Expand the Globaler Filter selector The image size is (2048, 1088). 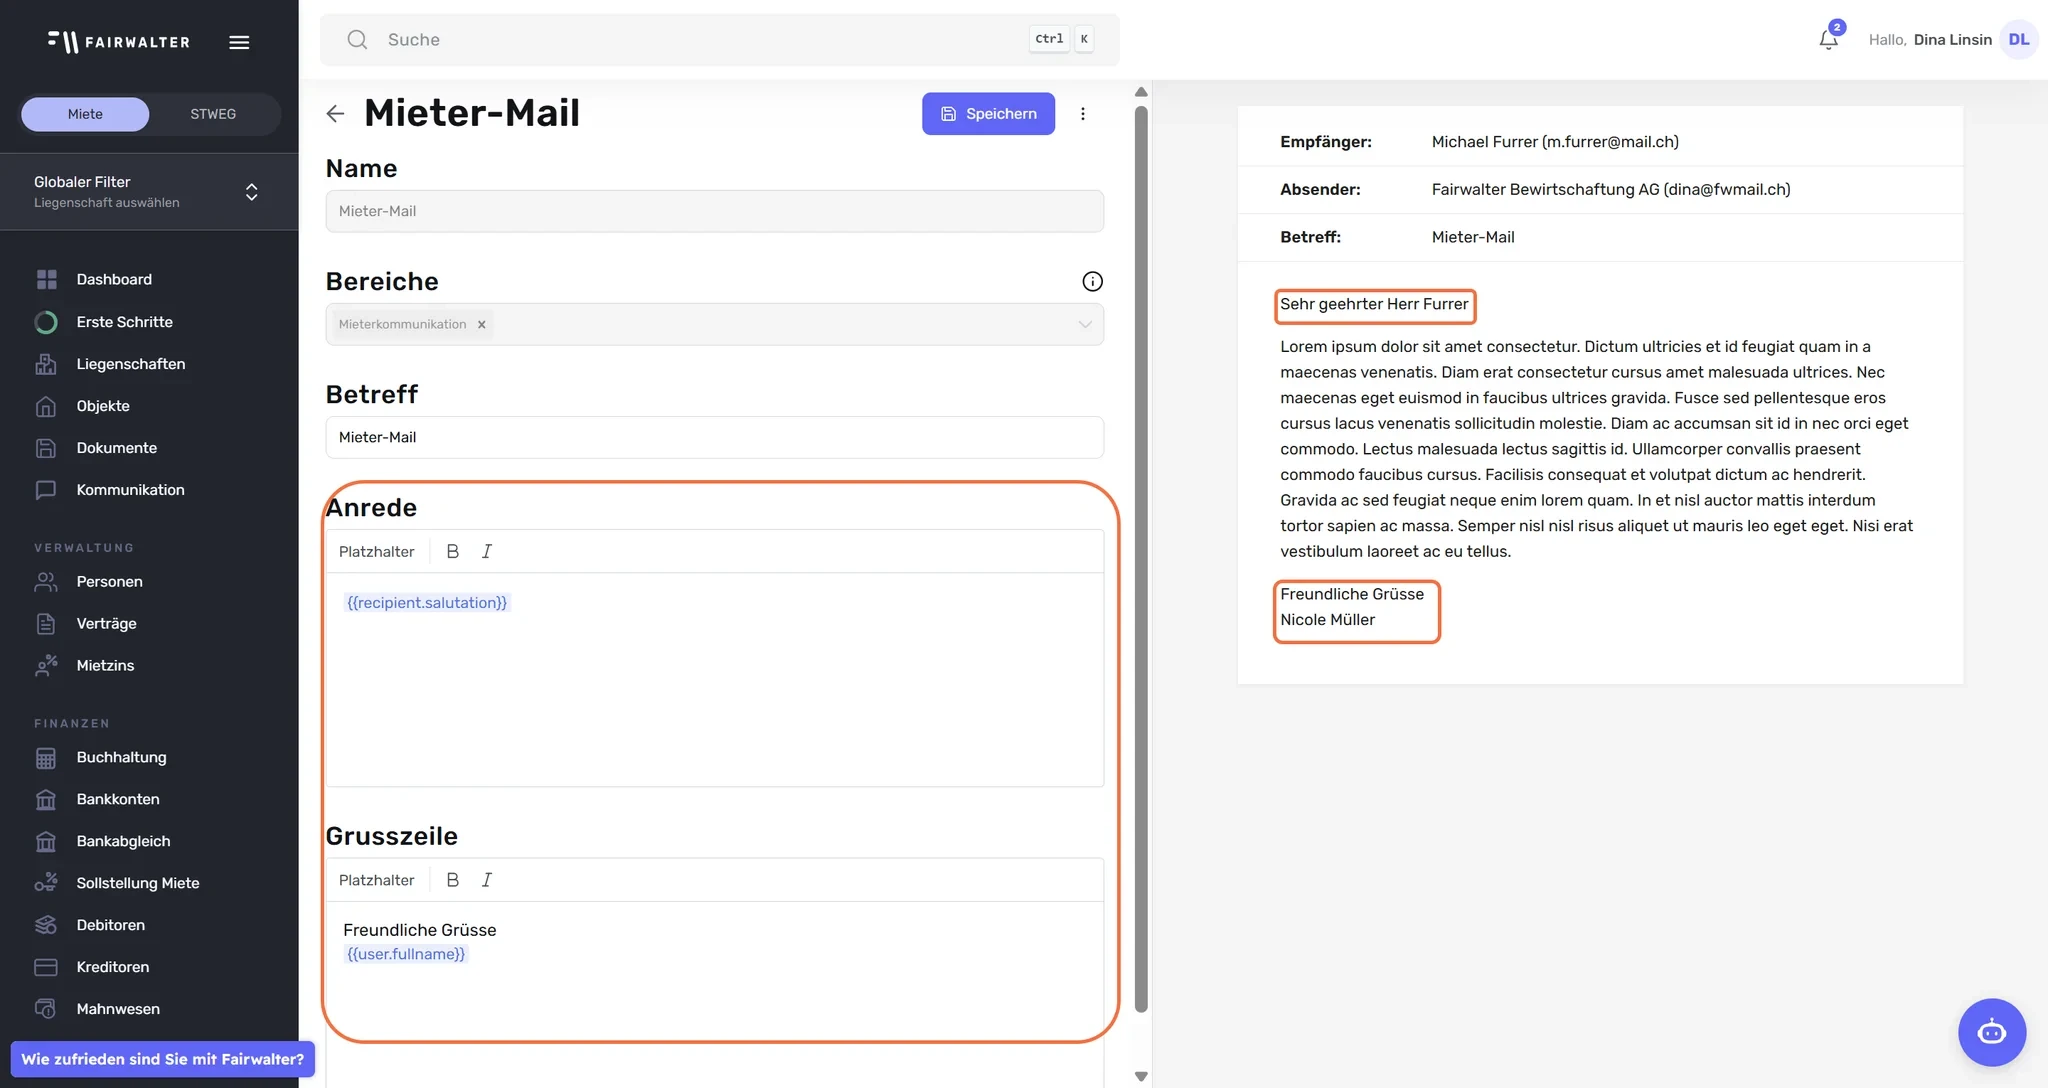click(x=149, y=192)
